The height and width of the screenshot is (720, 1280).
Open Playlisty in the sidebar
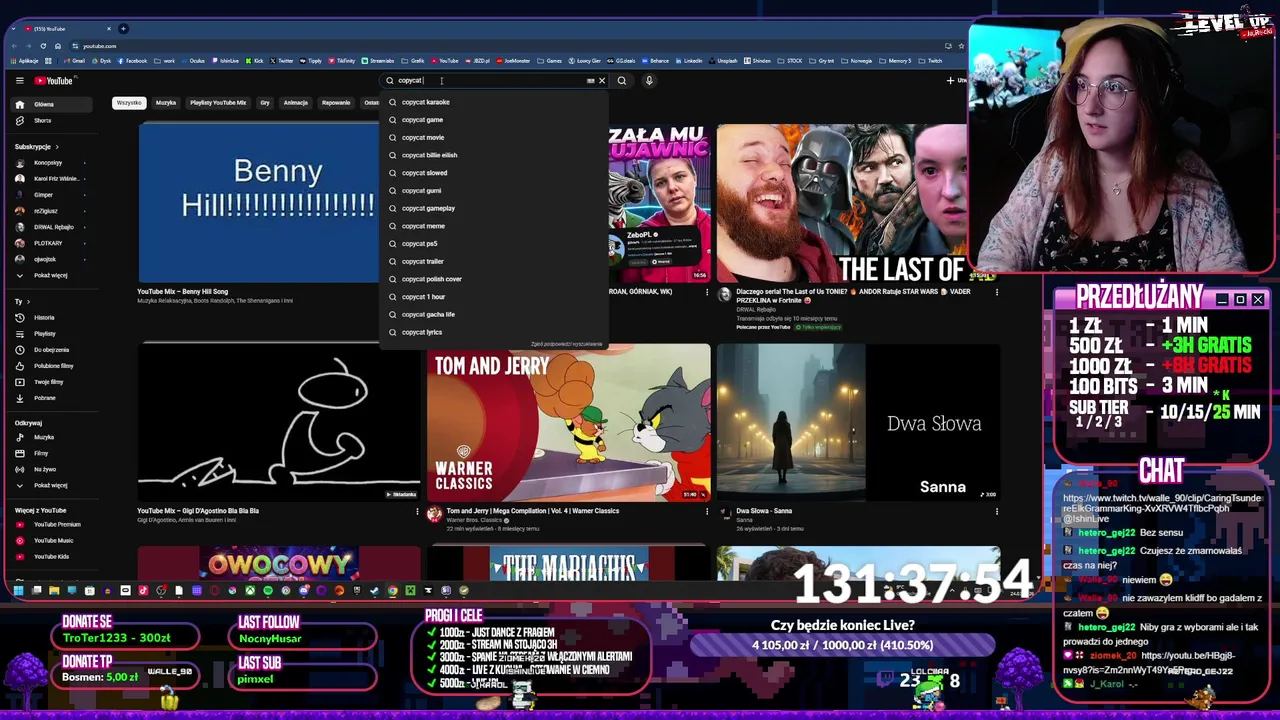tap(50, 334)
